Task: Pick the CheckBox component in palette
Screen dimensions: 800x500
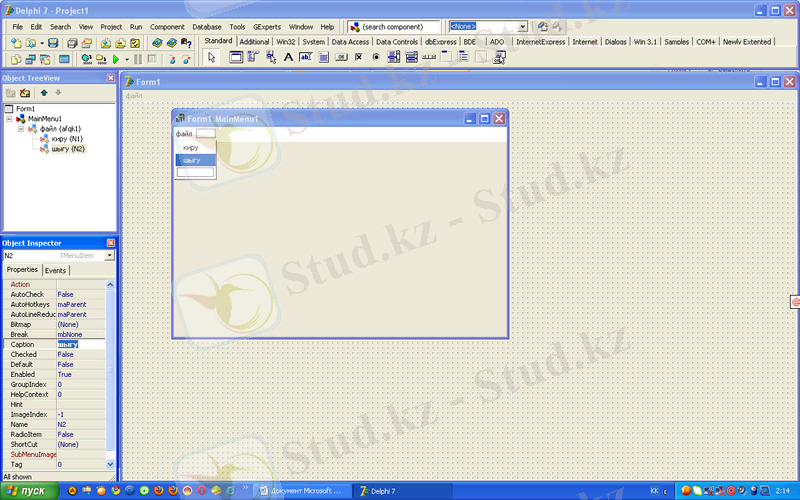Action: 359,57
